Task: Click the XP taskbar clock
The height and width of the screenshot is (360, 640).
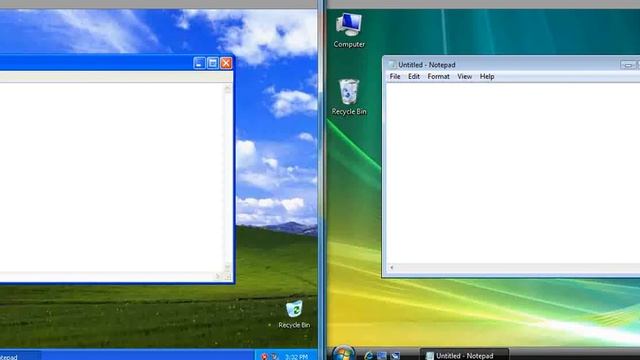Action: pos(296,357)
